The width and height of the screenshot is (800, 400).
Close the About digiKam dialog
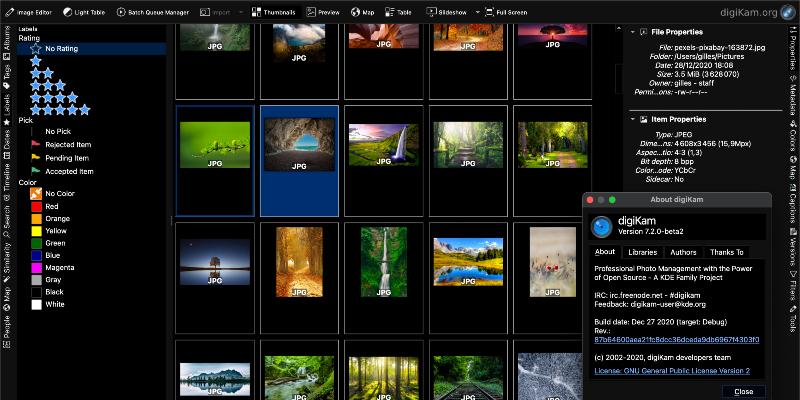click(743, 391)
